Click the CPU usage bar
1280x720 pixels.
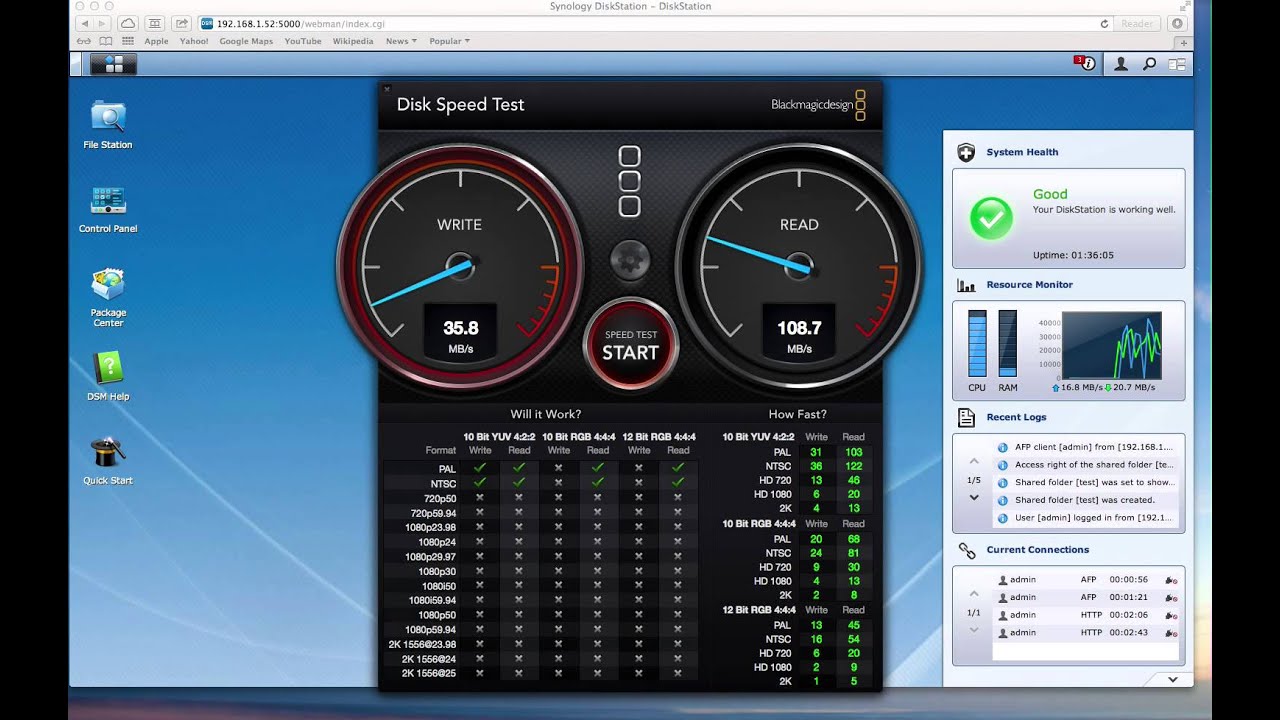pyautogui.click(x=977, y=343)
